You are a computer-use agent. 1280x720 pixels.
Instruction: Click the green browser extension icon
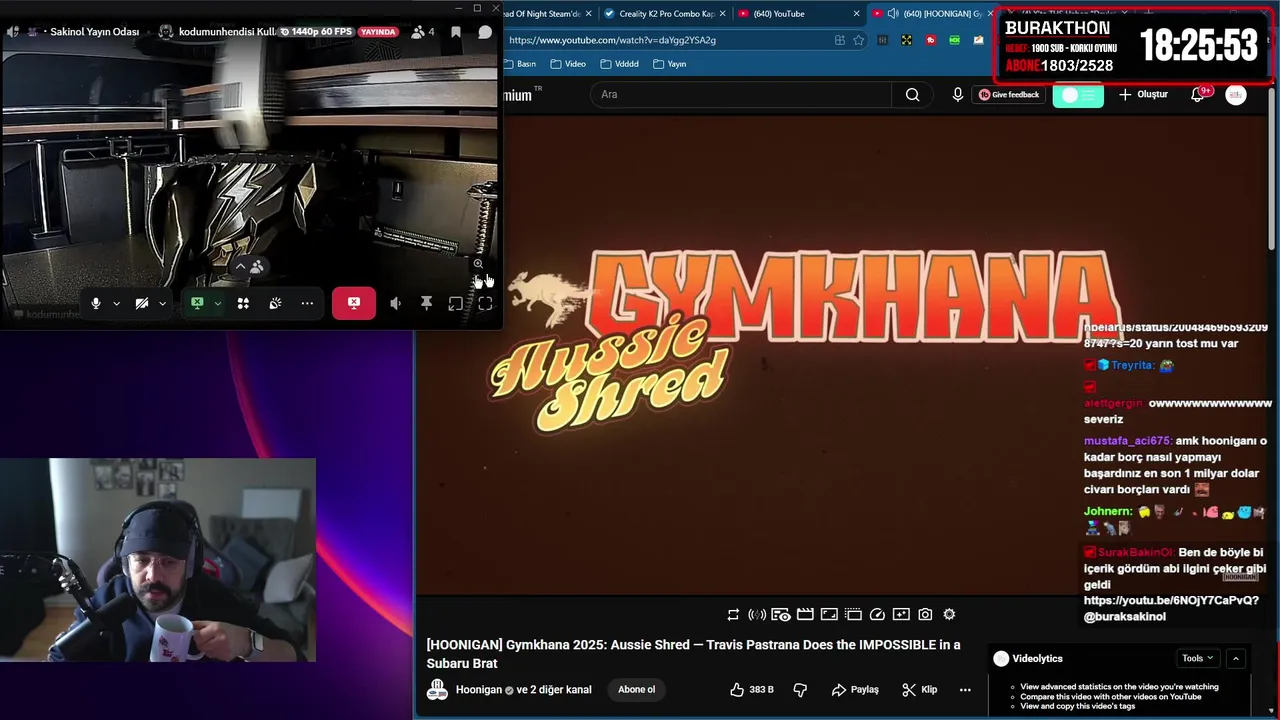955,40
